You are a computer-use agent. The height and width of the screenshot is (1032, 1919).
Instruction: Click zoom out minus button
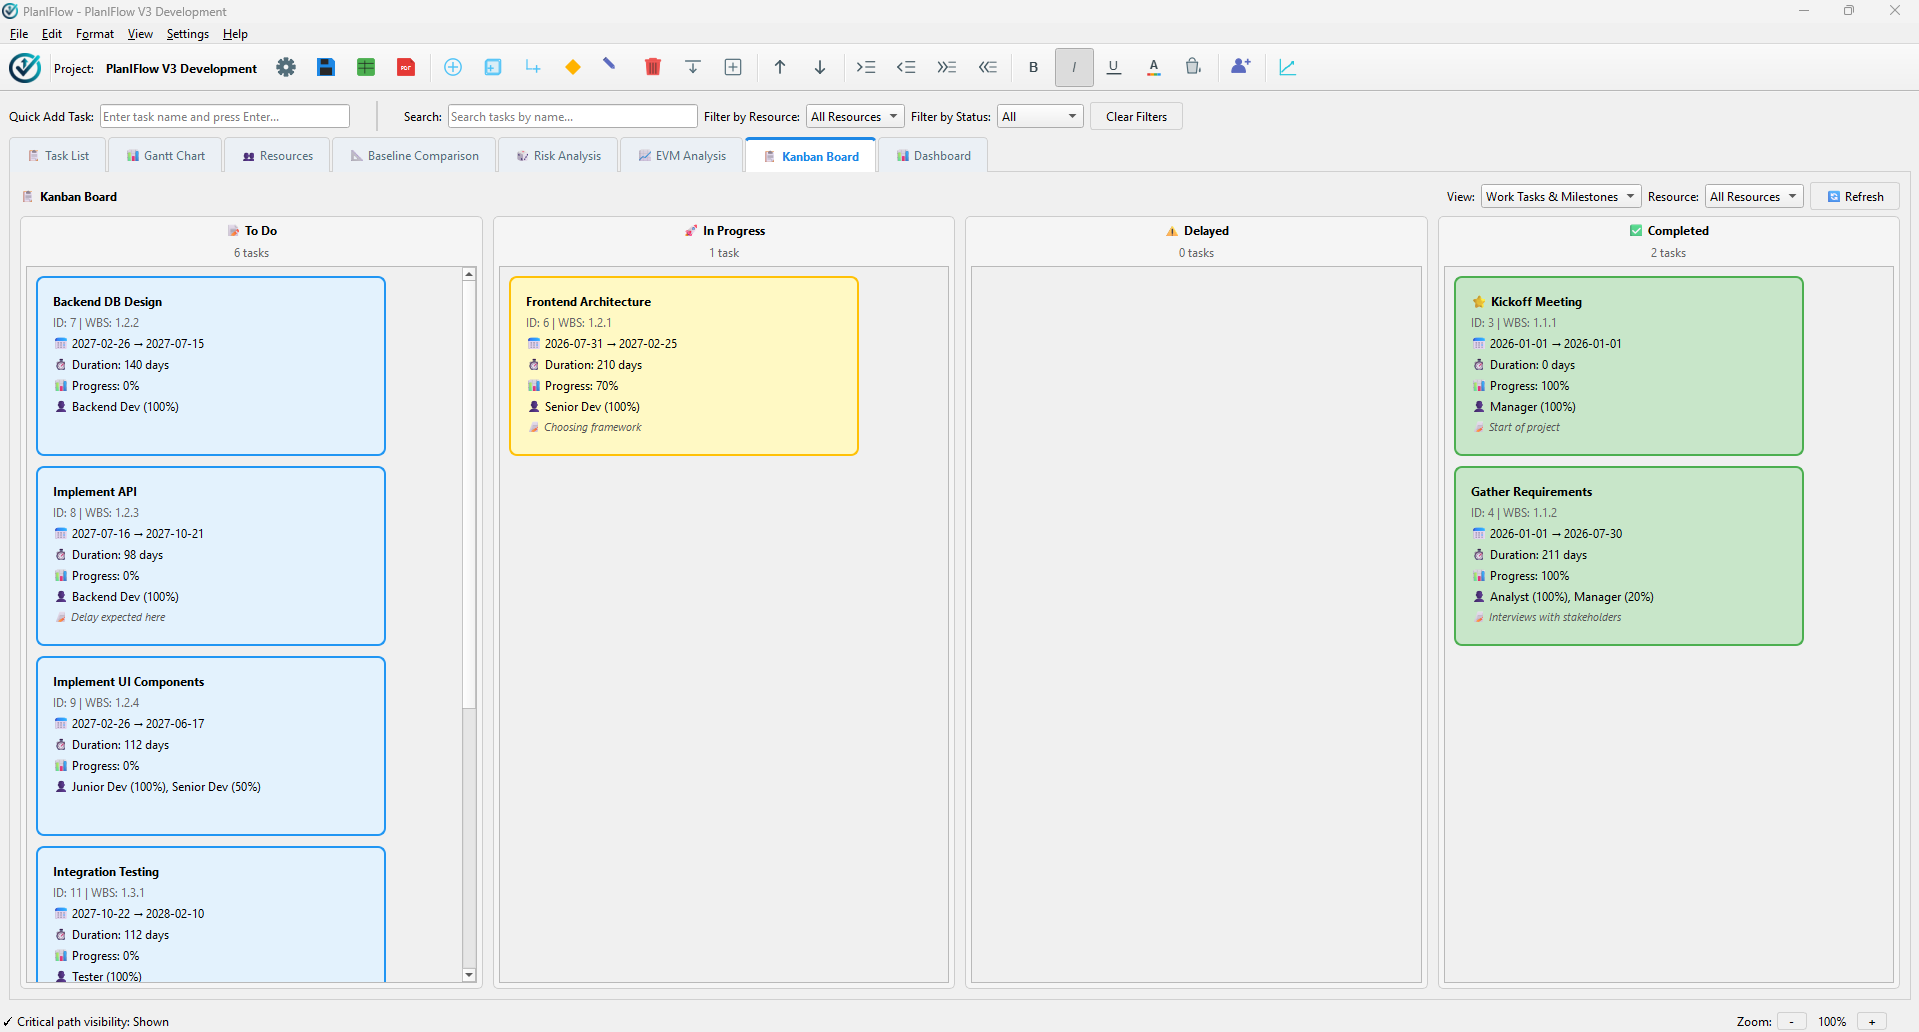1792,1021
